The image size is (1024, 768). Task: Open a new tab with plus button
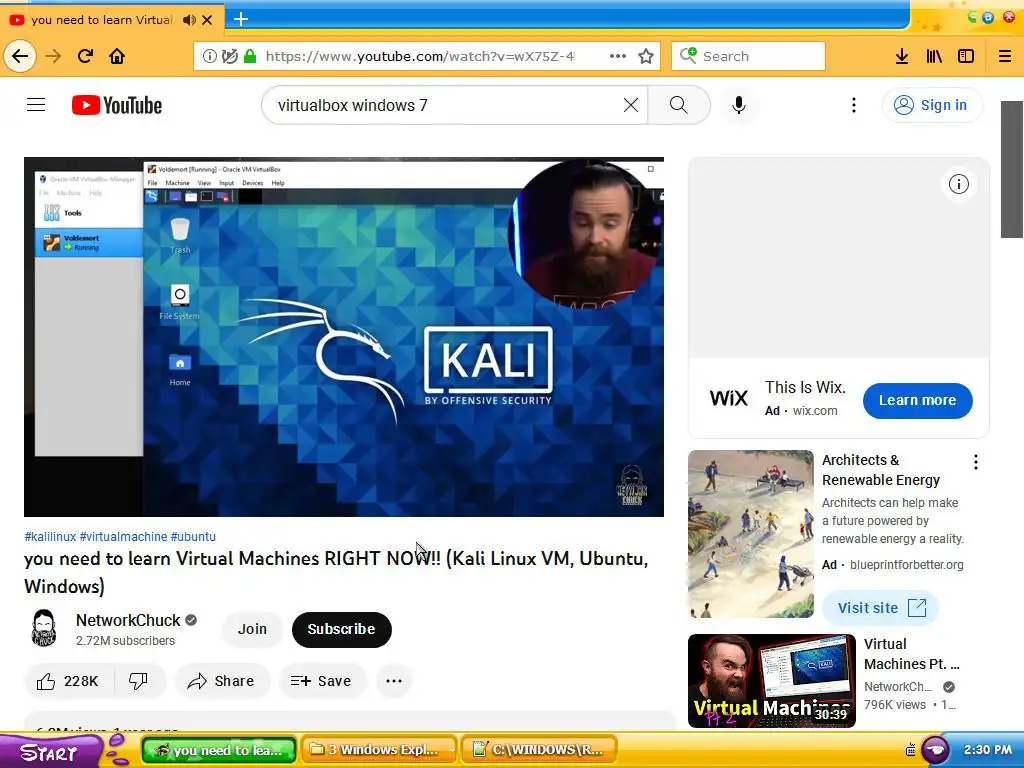(x=241, y=19)
